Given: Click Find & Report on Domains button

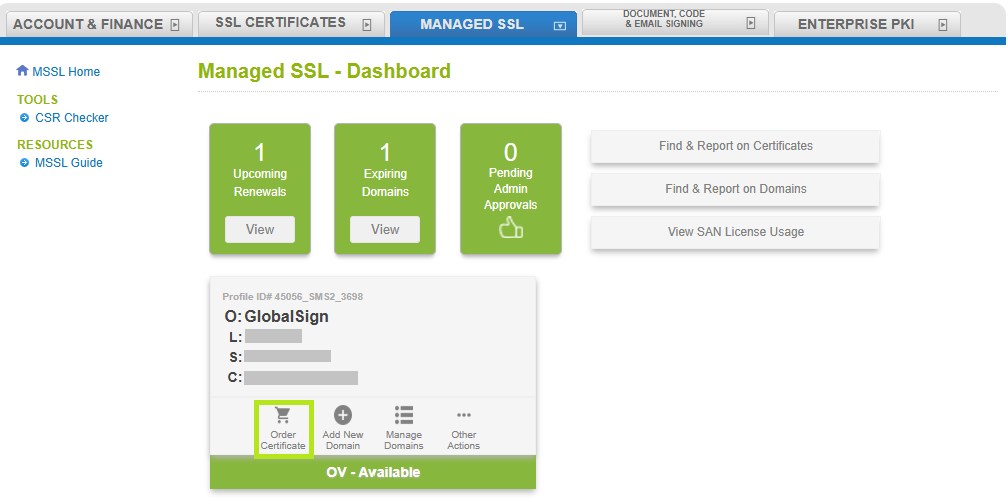Looking at the screenshot, I should point(735,189).
